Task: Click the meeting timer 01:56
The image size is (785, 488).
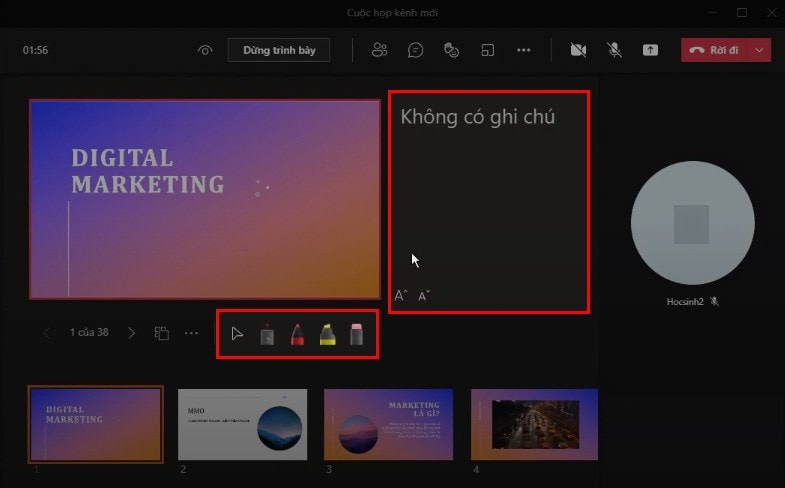Action: [x=35, y=50]
